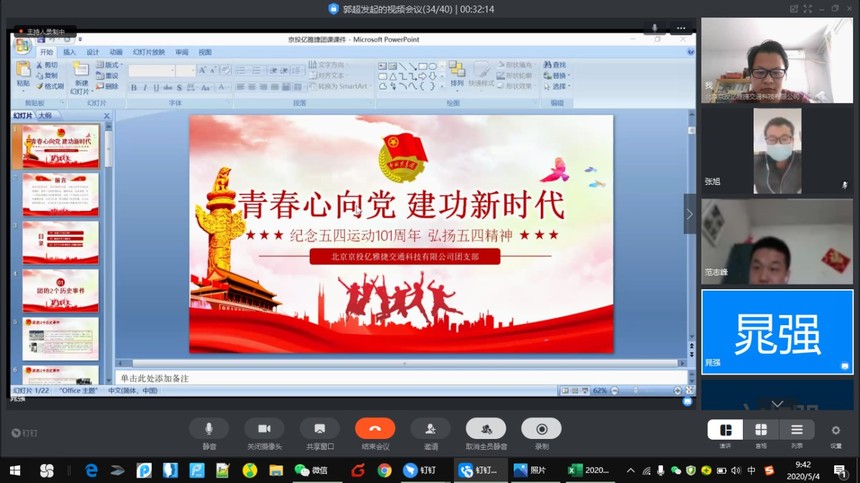Image resolution: width=860 pixels, height=483 pixels.
Task: Select slide 3 thumbnail (目录)
Action: tap(61, 242)
